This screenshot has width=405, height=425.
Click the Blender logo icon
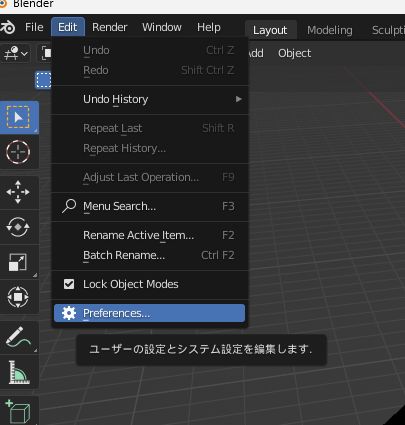[x=8, y=27]
